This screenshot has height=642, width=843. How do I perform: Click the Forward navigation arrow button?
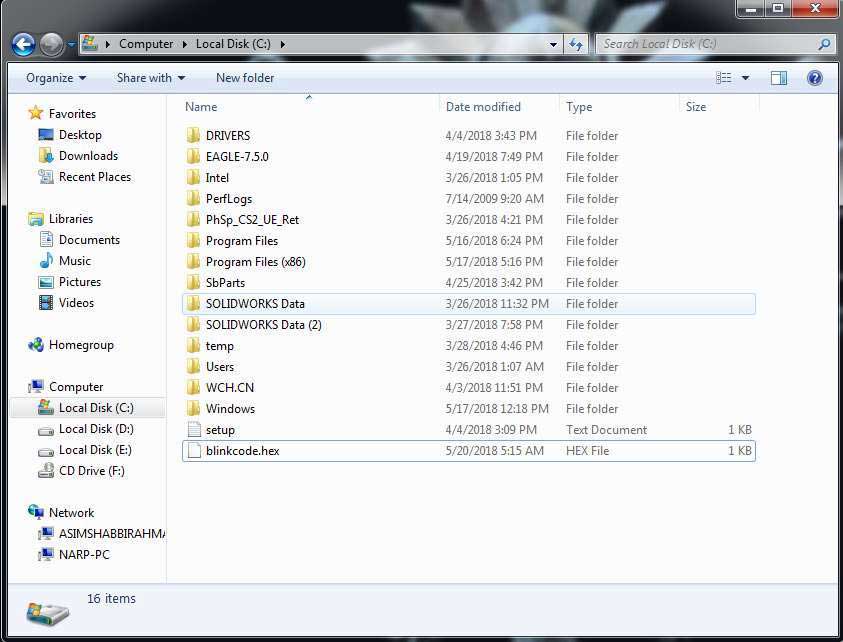[x=52, y=45]
